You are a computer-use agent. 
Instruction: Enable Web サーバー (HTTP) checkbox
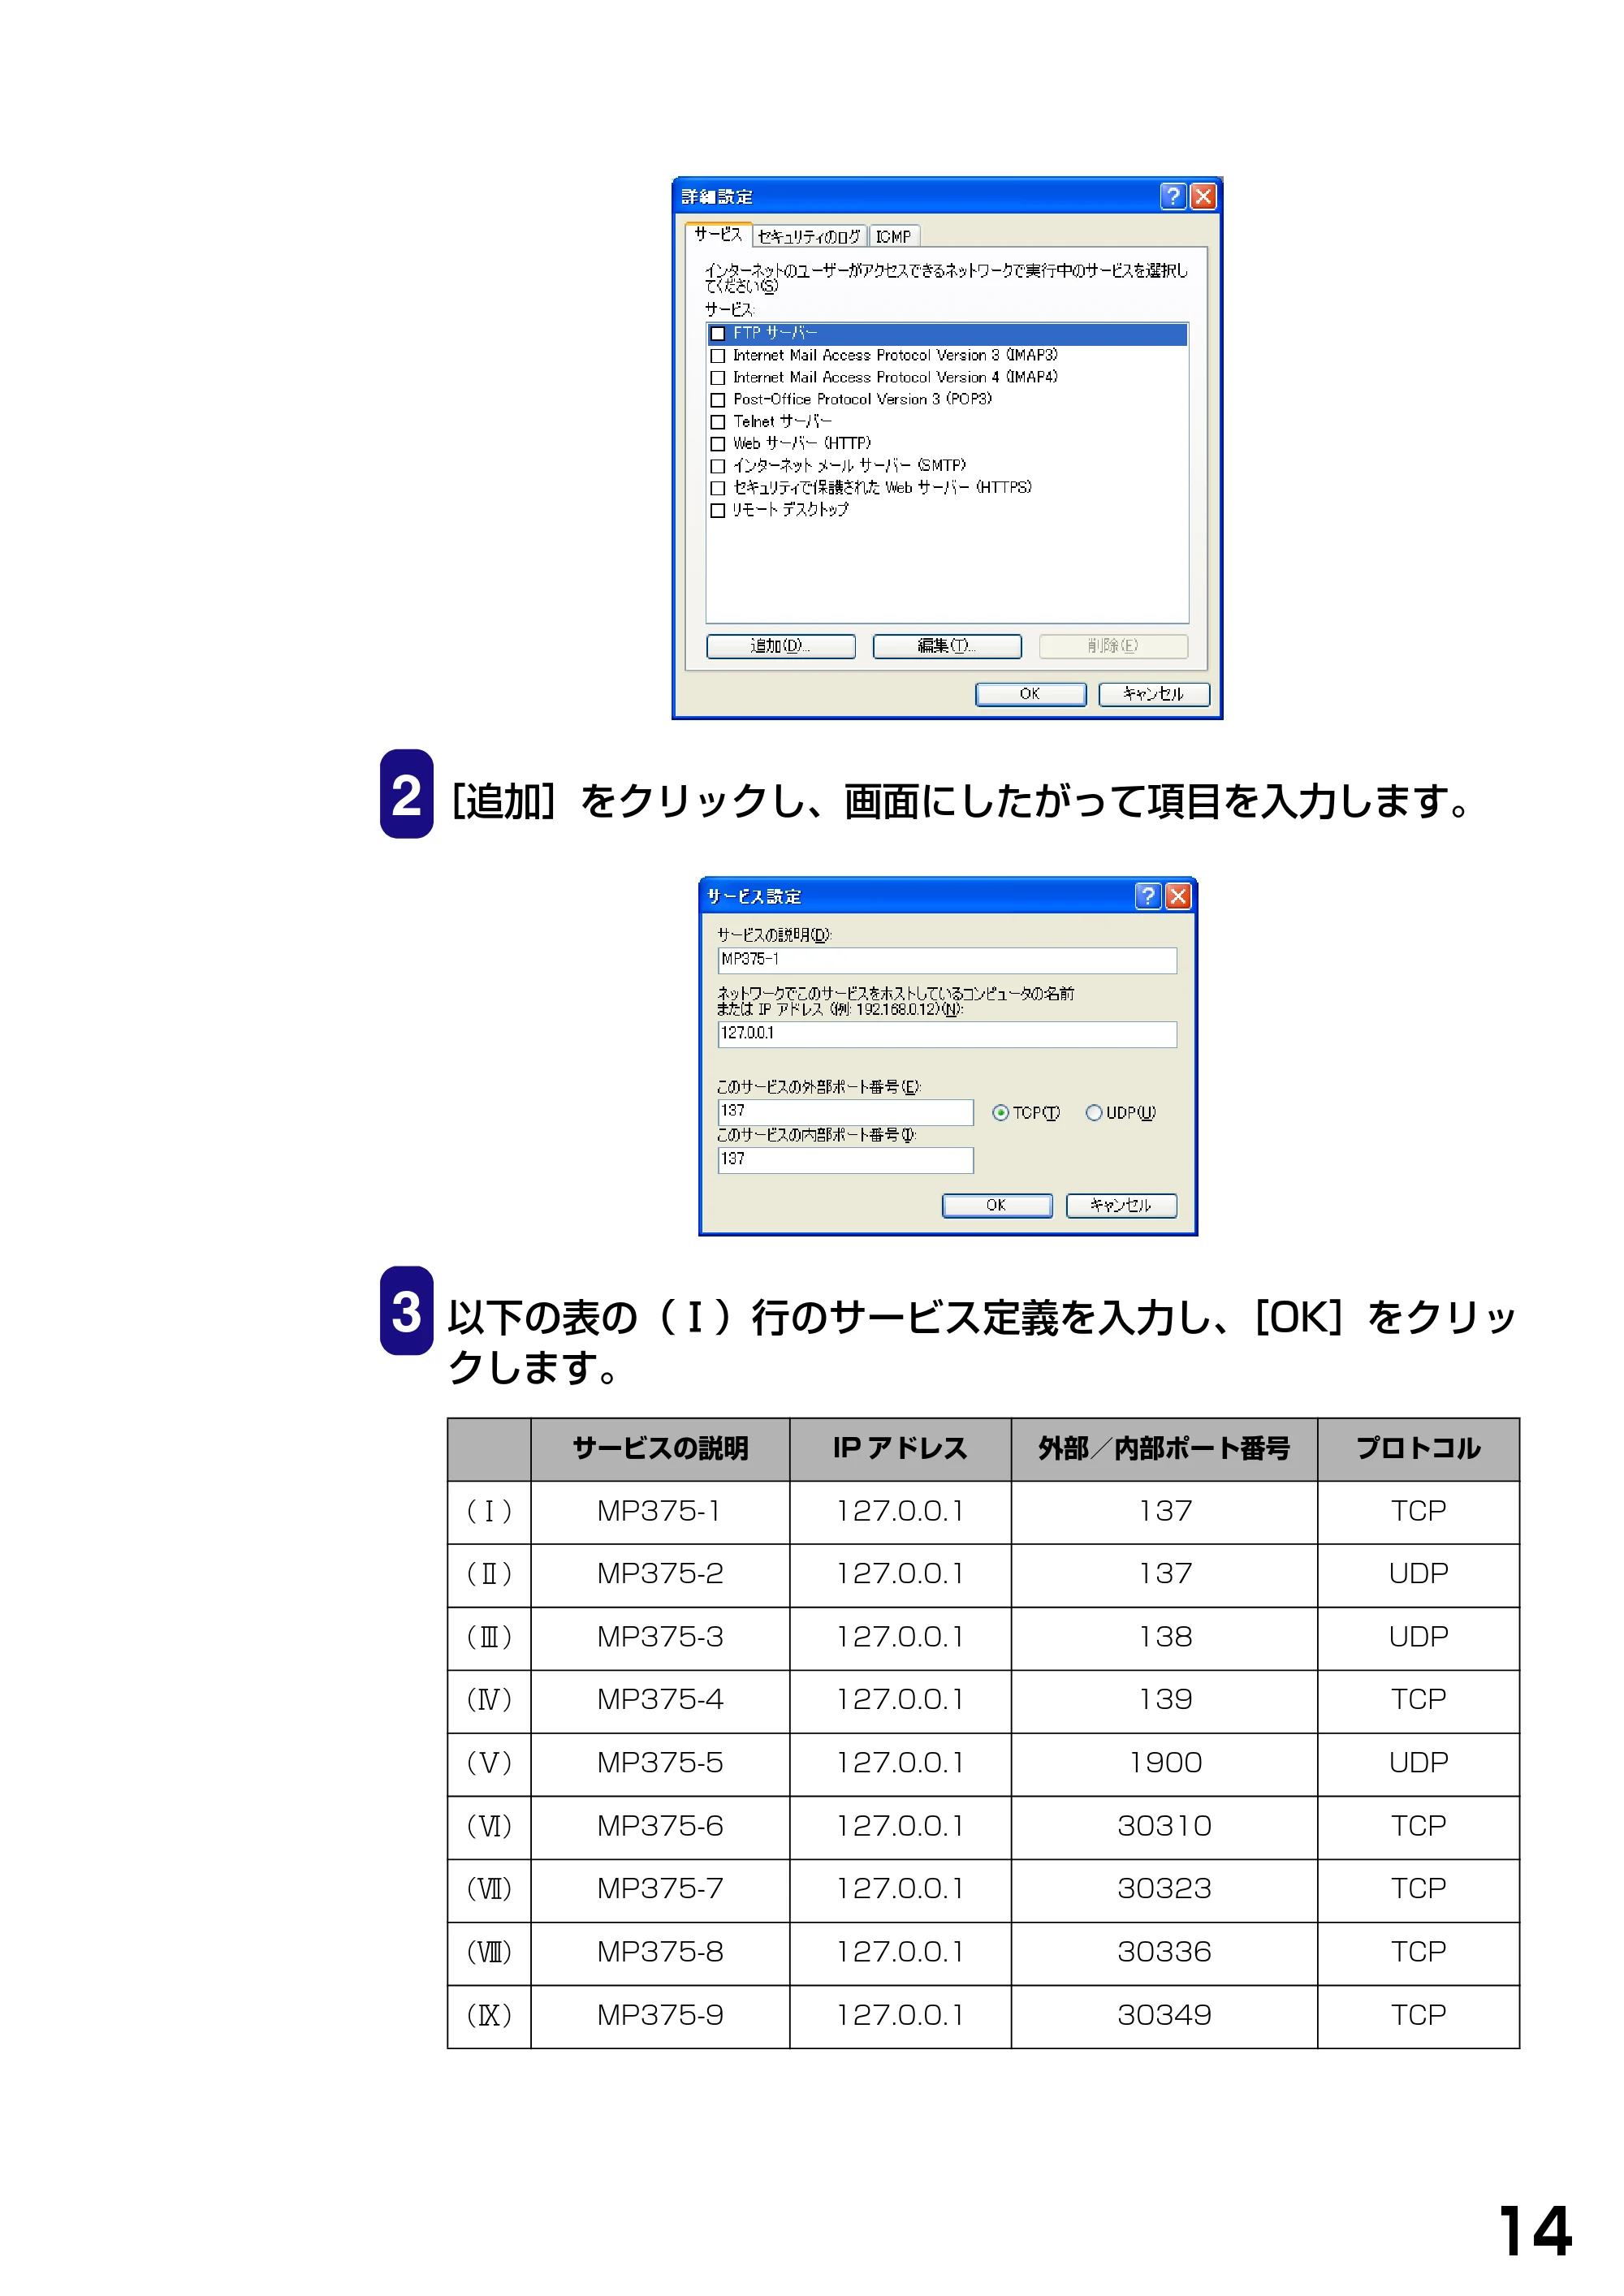(x=717, y=443)
